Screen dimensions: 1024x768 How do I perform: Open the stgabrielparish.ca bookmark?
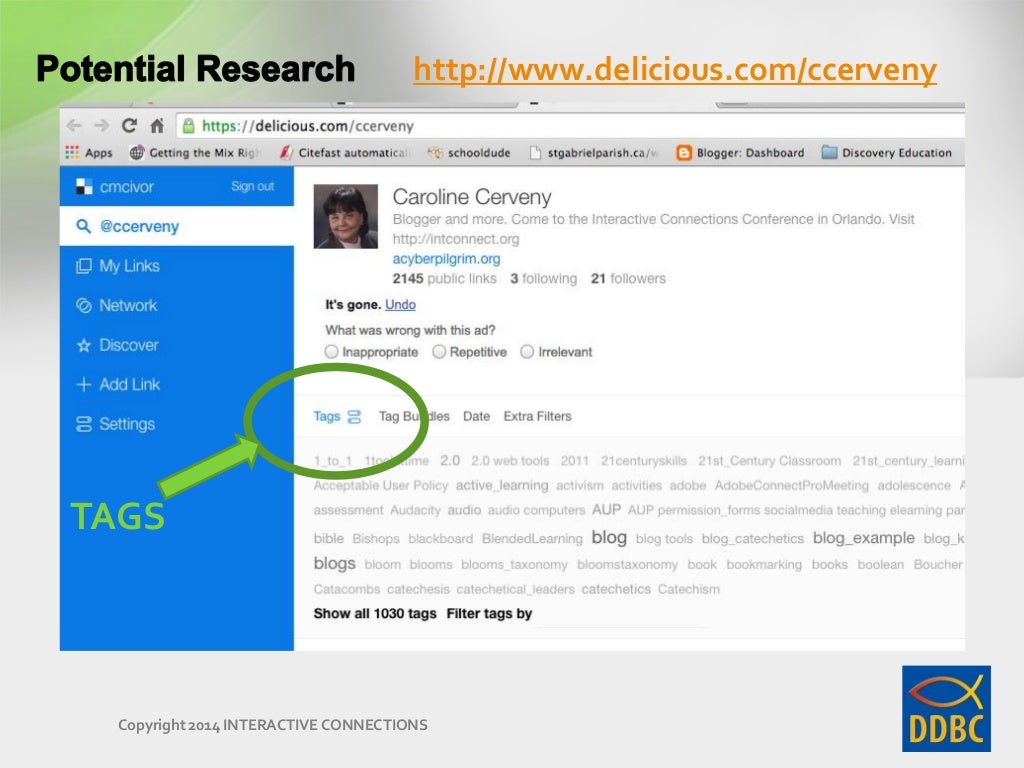594,153
